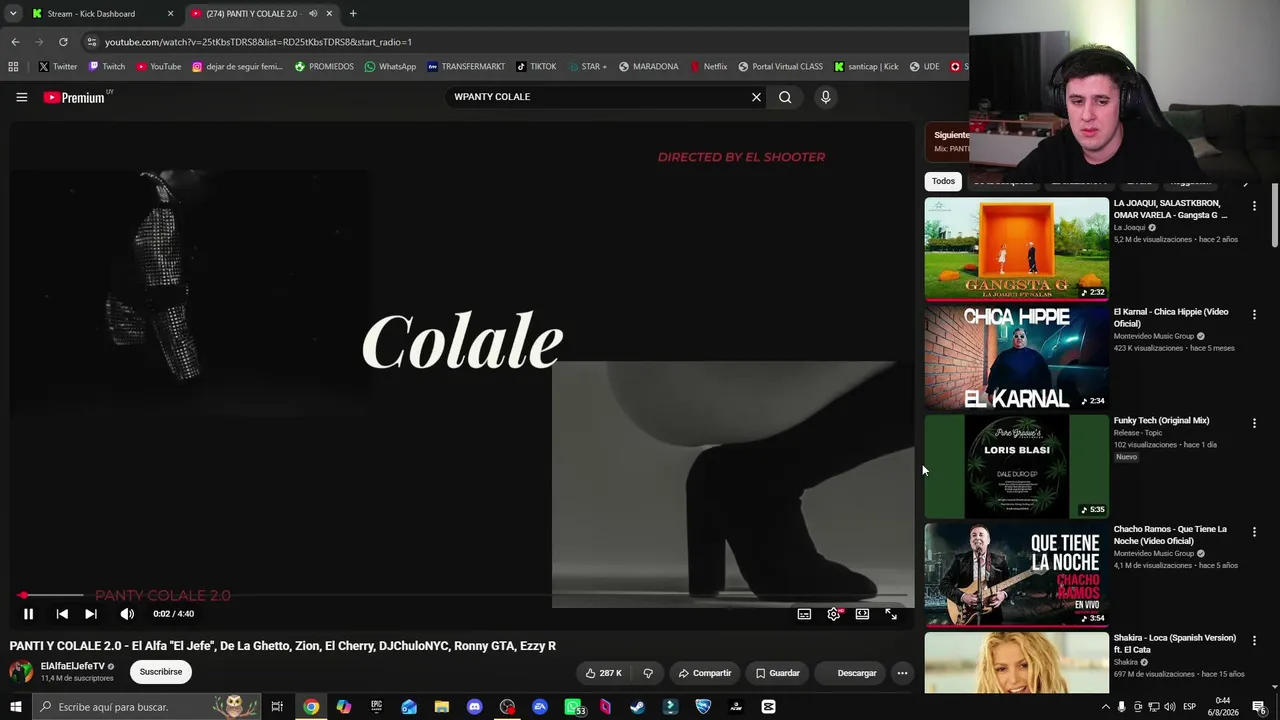Switch the player to theater mode
1280x720 pixels.
862,614
